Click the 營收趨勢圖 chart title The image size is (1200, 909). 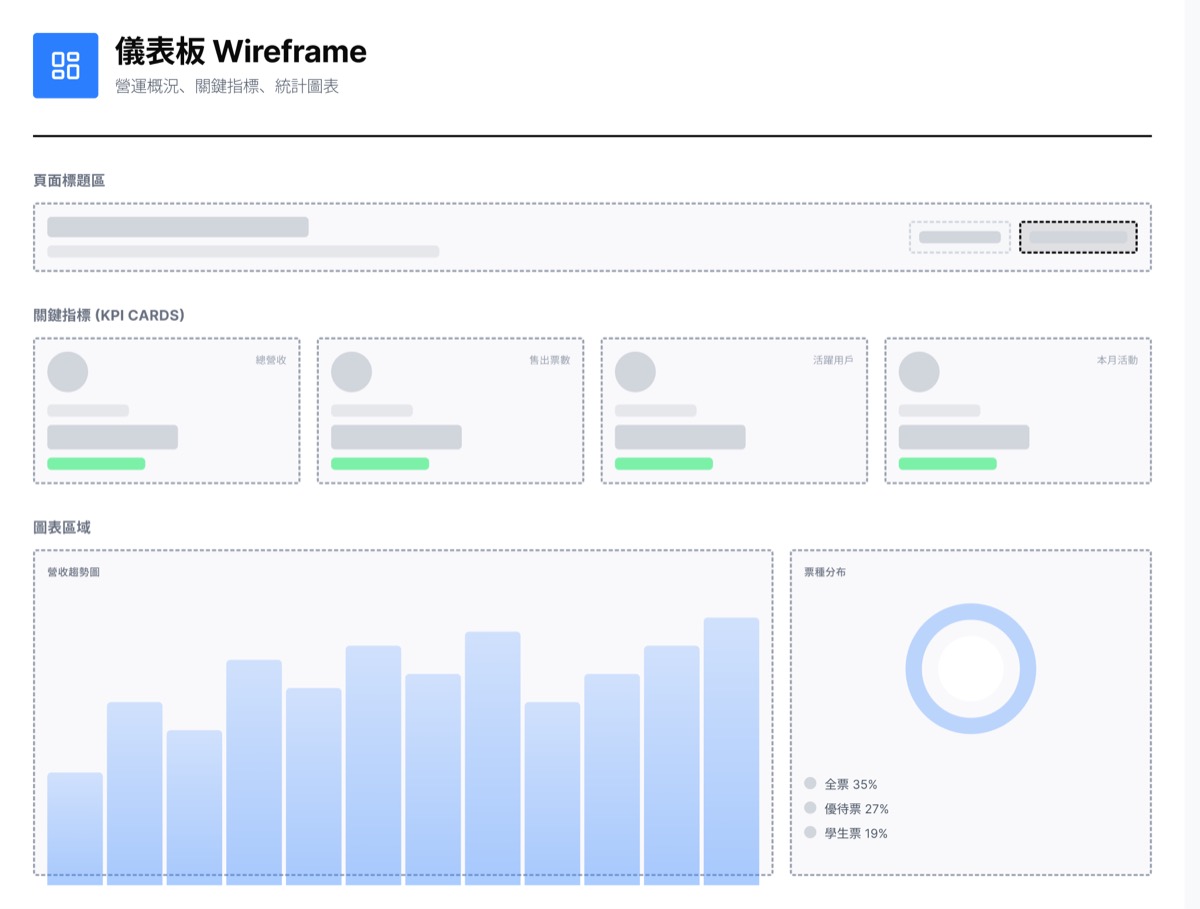pyautogui.click(x=73, y=573)
